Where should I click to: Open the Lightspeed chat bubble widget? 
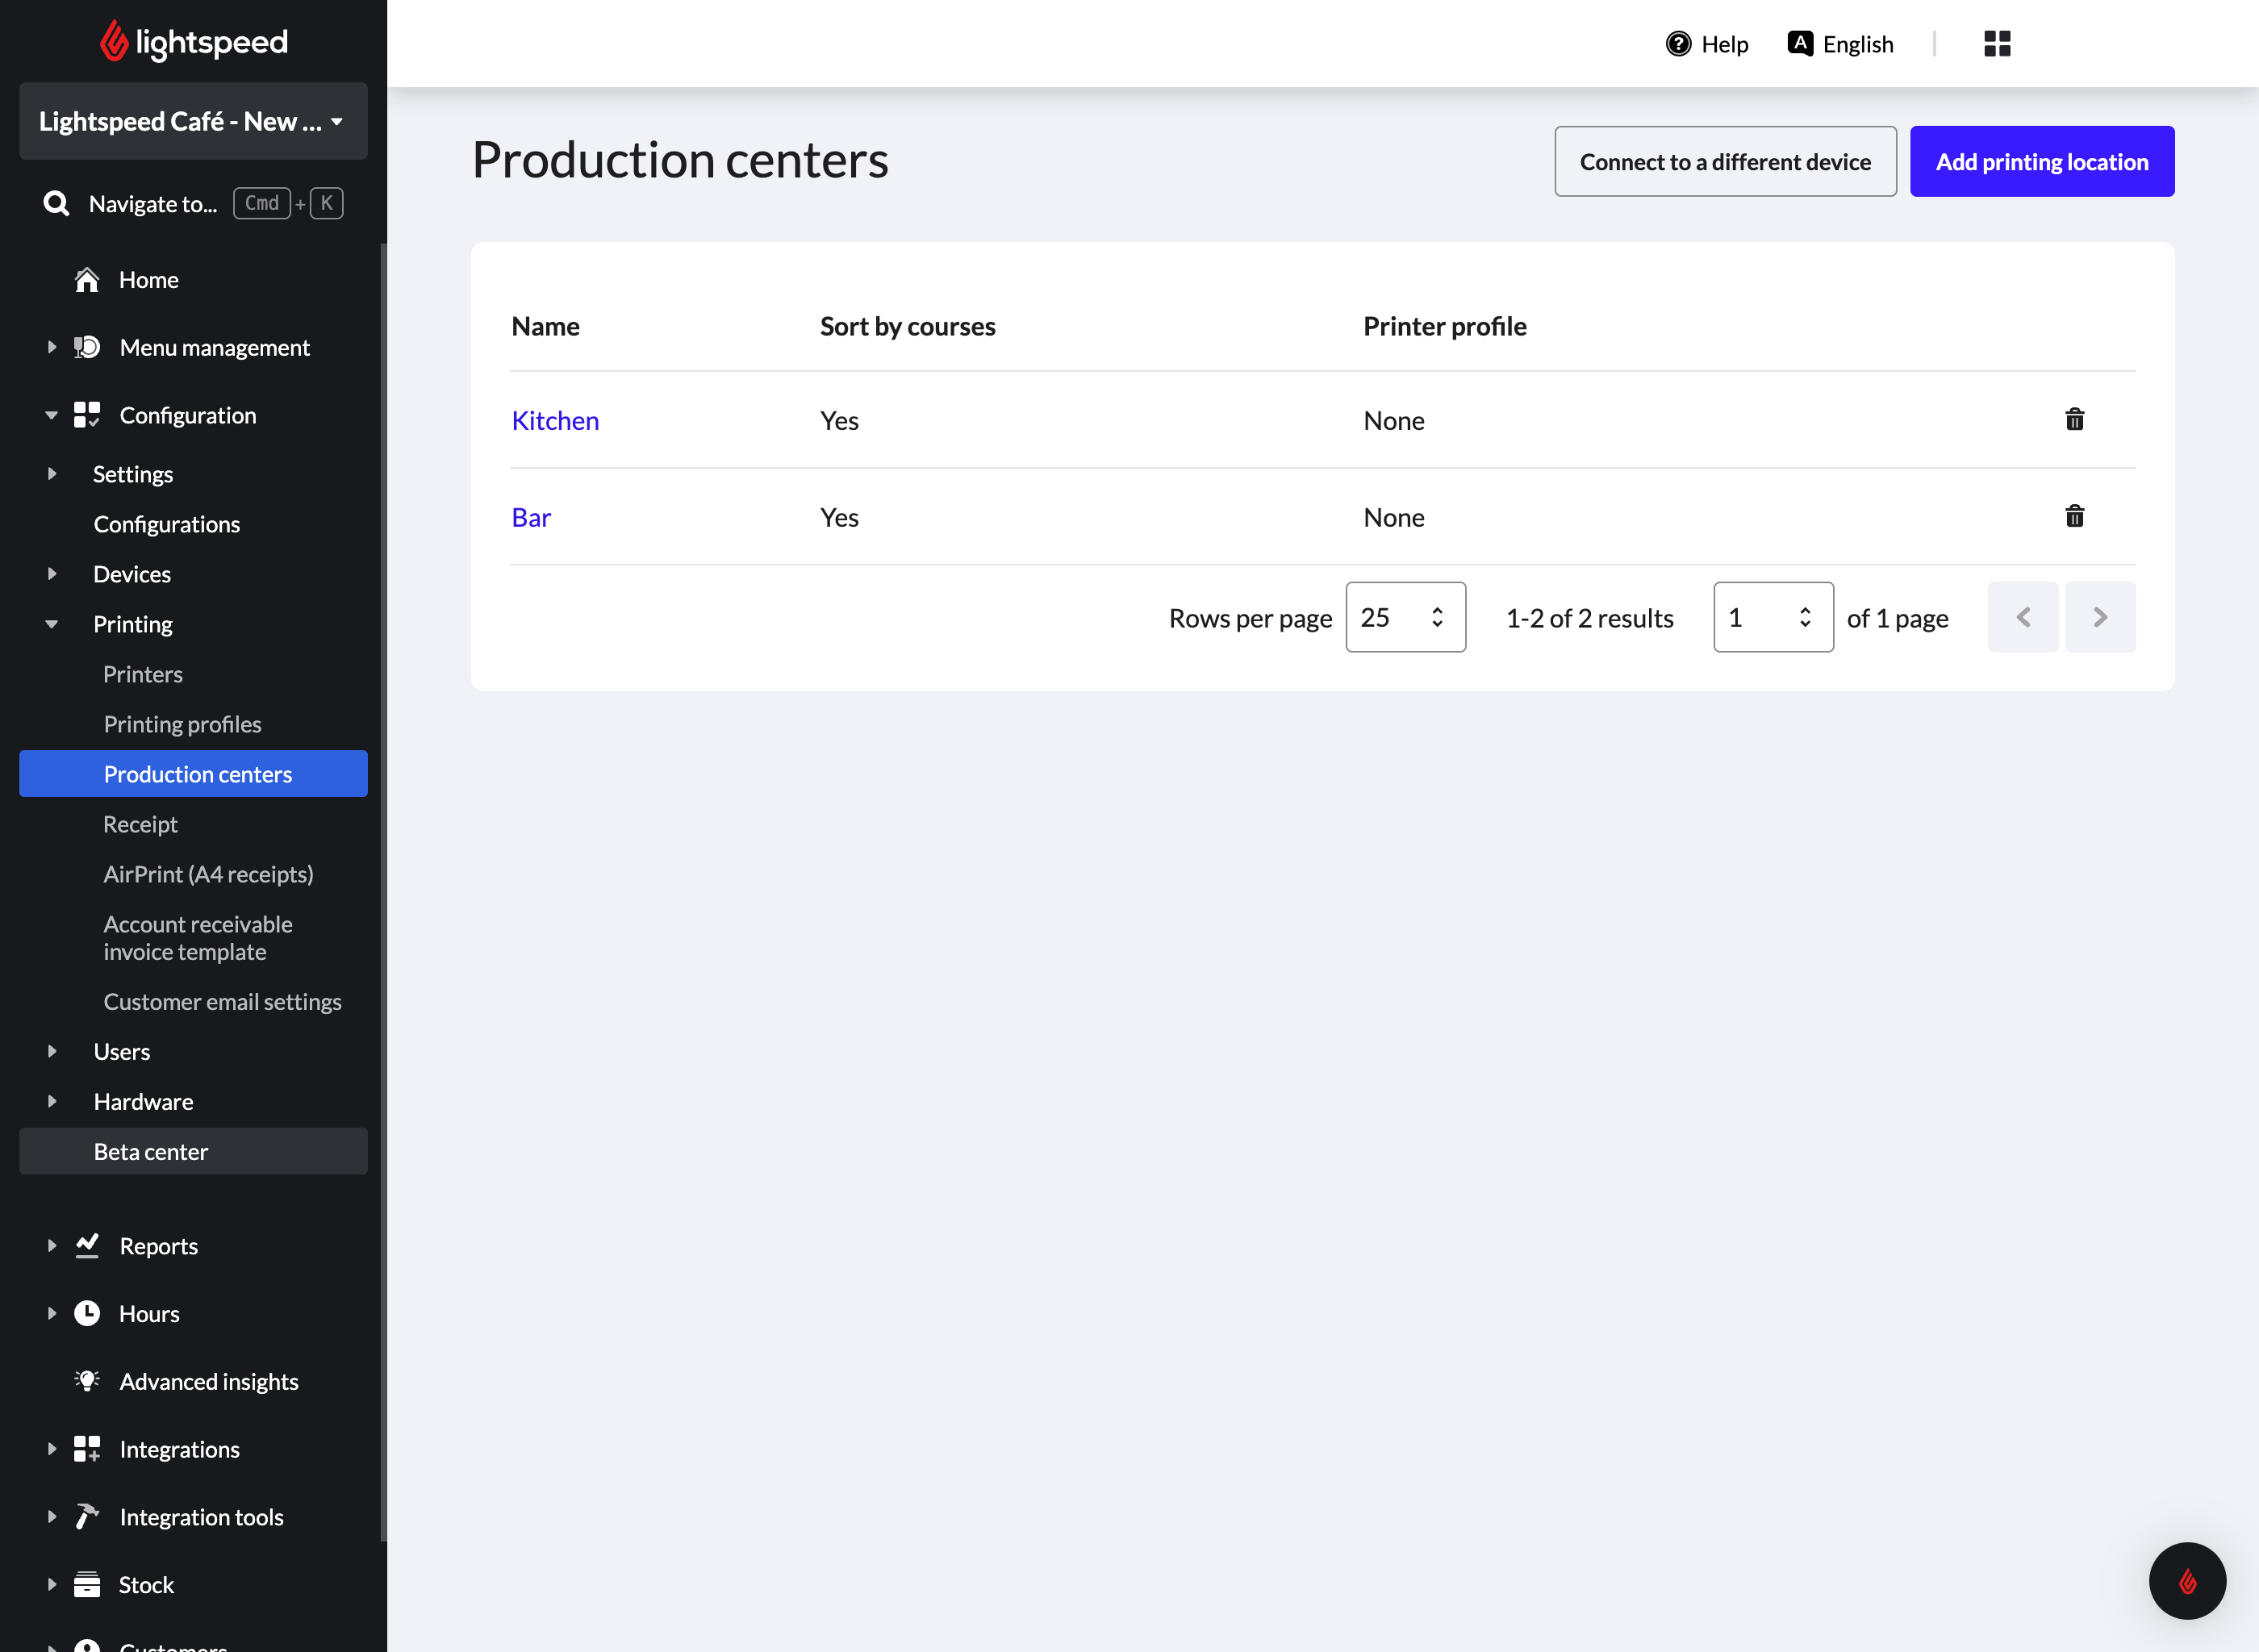click(2186, 1580)
